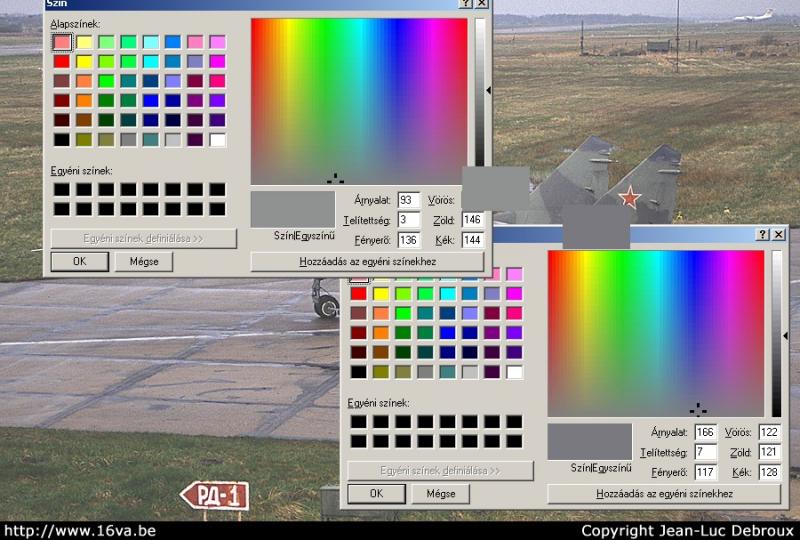This screenshot has height=540, width=800.
Task: Click the Vörös field showing 122
Action: pos(768,432)
